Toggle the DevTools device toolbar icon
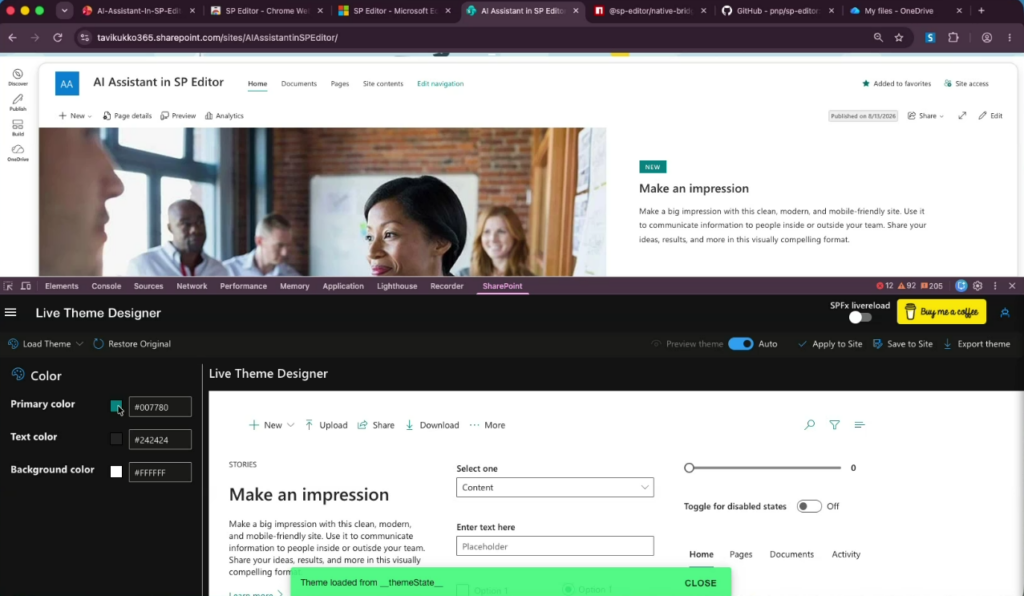This screenshot has width=1024, height=596. [26, 286]
